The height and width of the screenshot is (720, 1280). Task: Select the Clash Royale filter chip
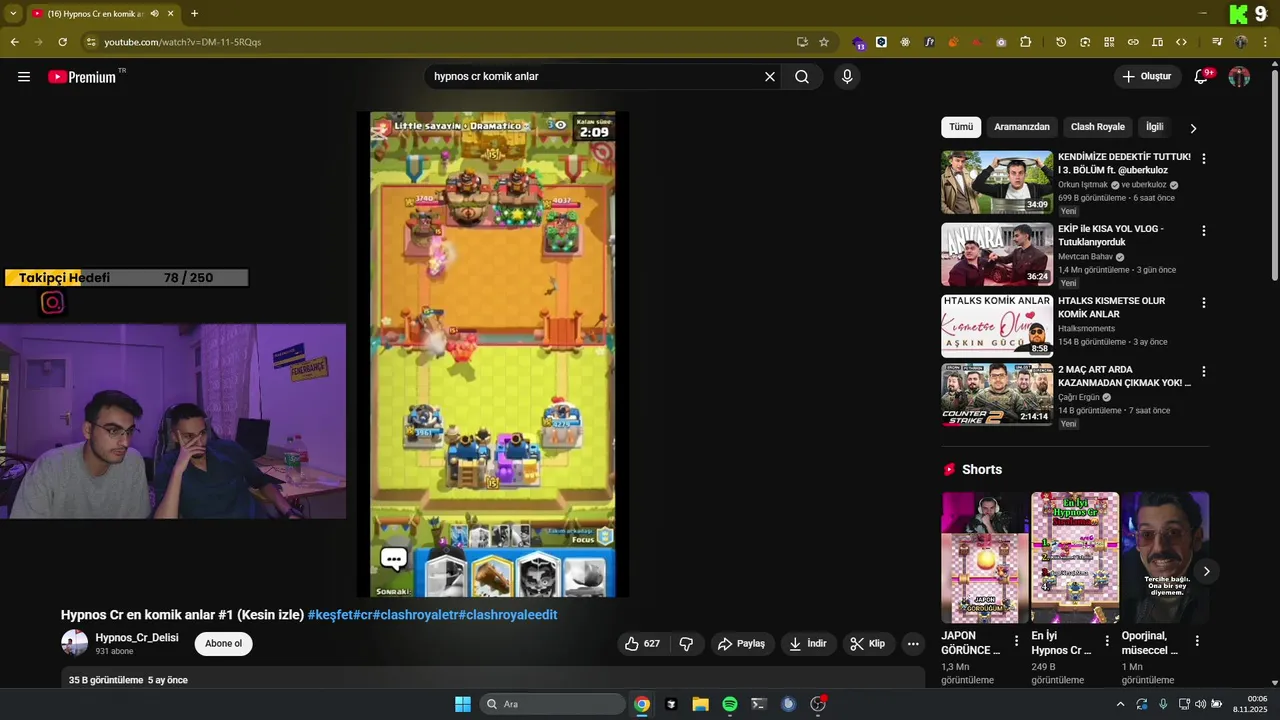(x=1098, y=127)
